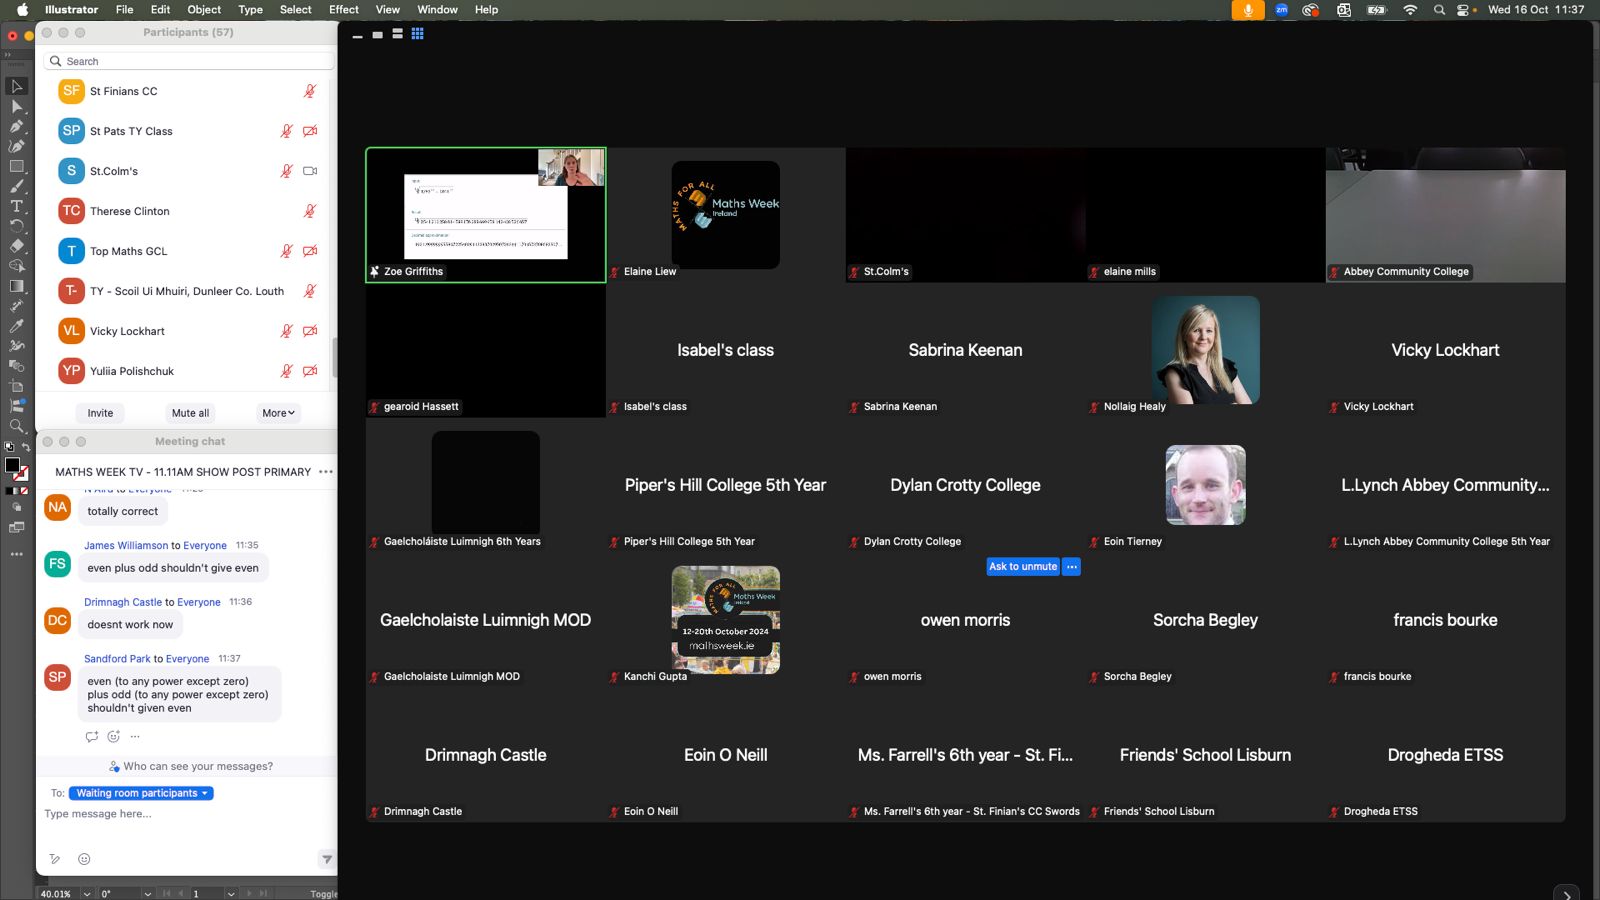Click the participants Search field

[x=190, y=61]
